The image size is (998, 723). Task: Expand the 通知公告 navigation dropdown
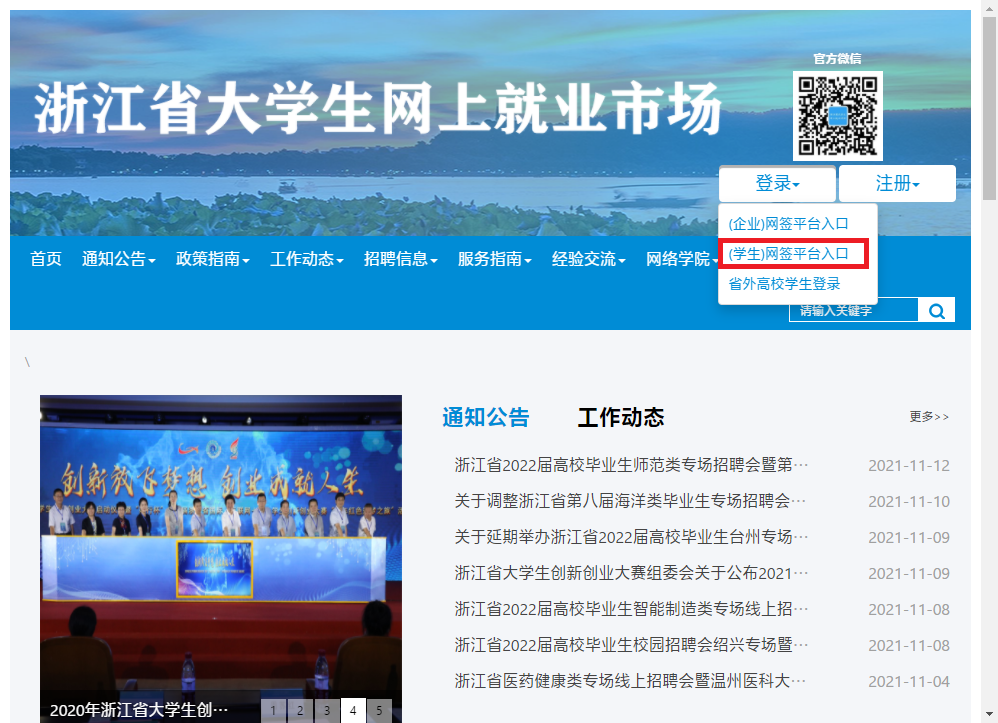click(x=118, y=259)
